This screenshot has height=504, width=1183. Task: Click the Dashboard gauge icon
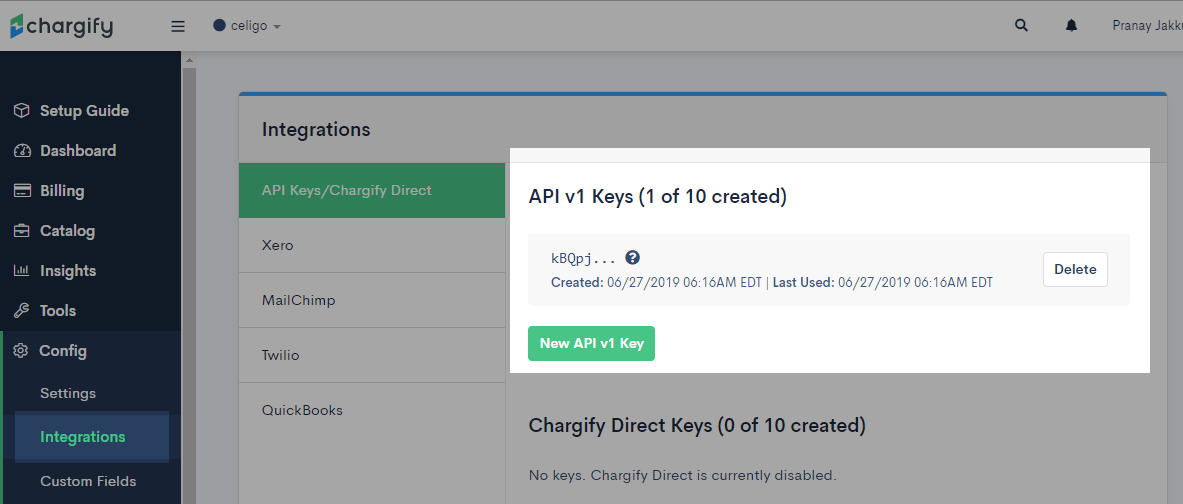click(21, 151)
